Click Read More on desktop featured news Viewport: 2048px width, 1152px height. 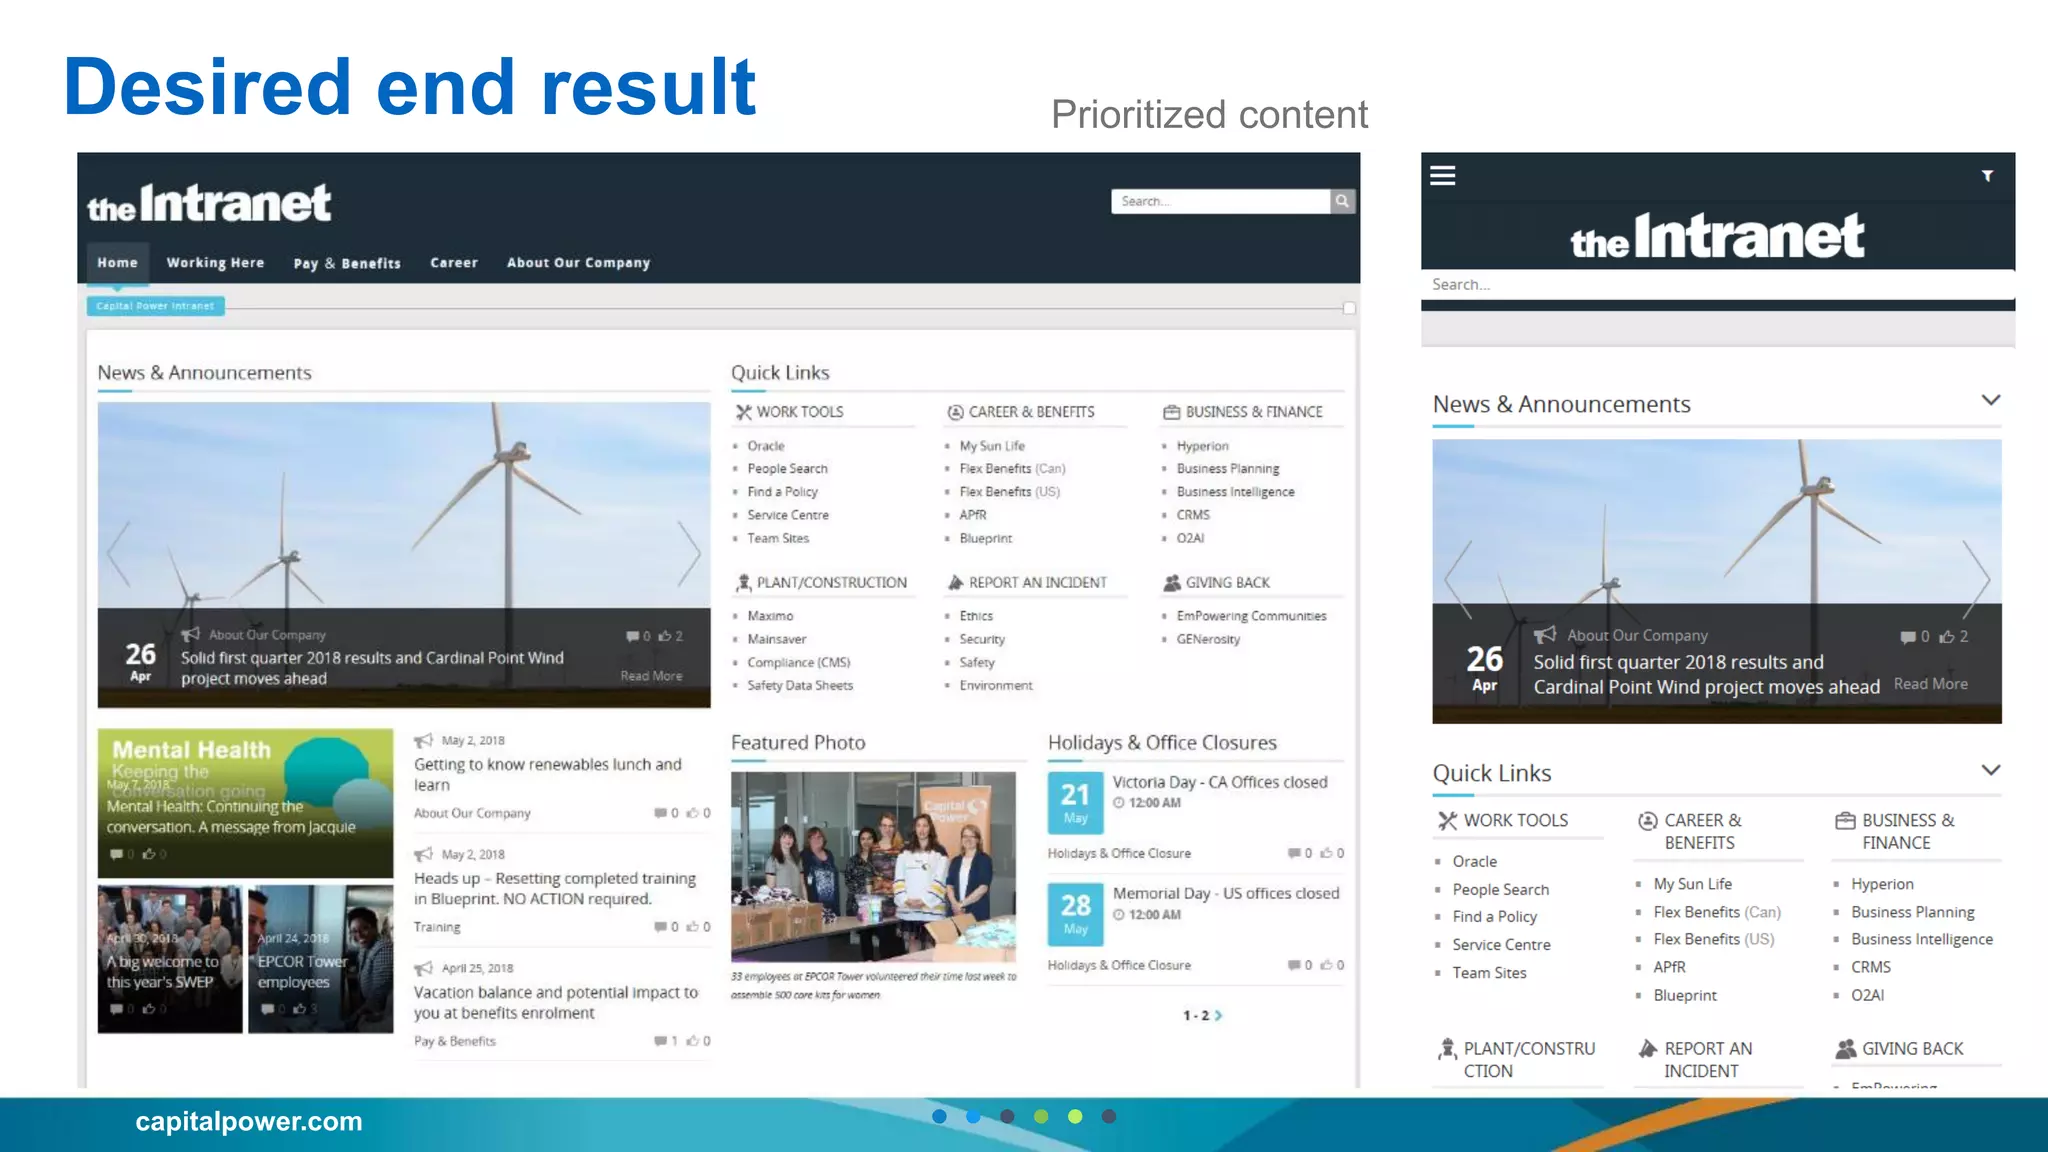click(651, 676)
